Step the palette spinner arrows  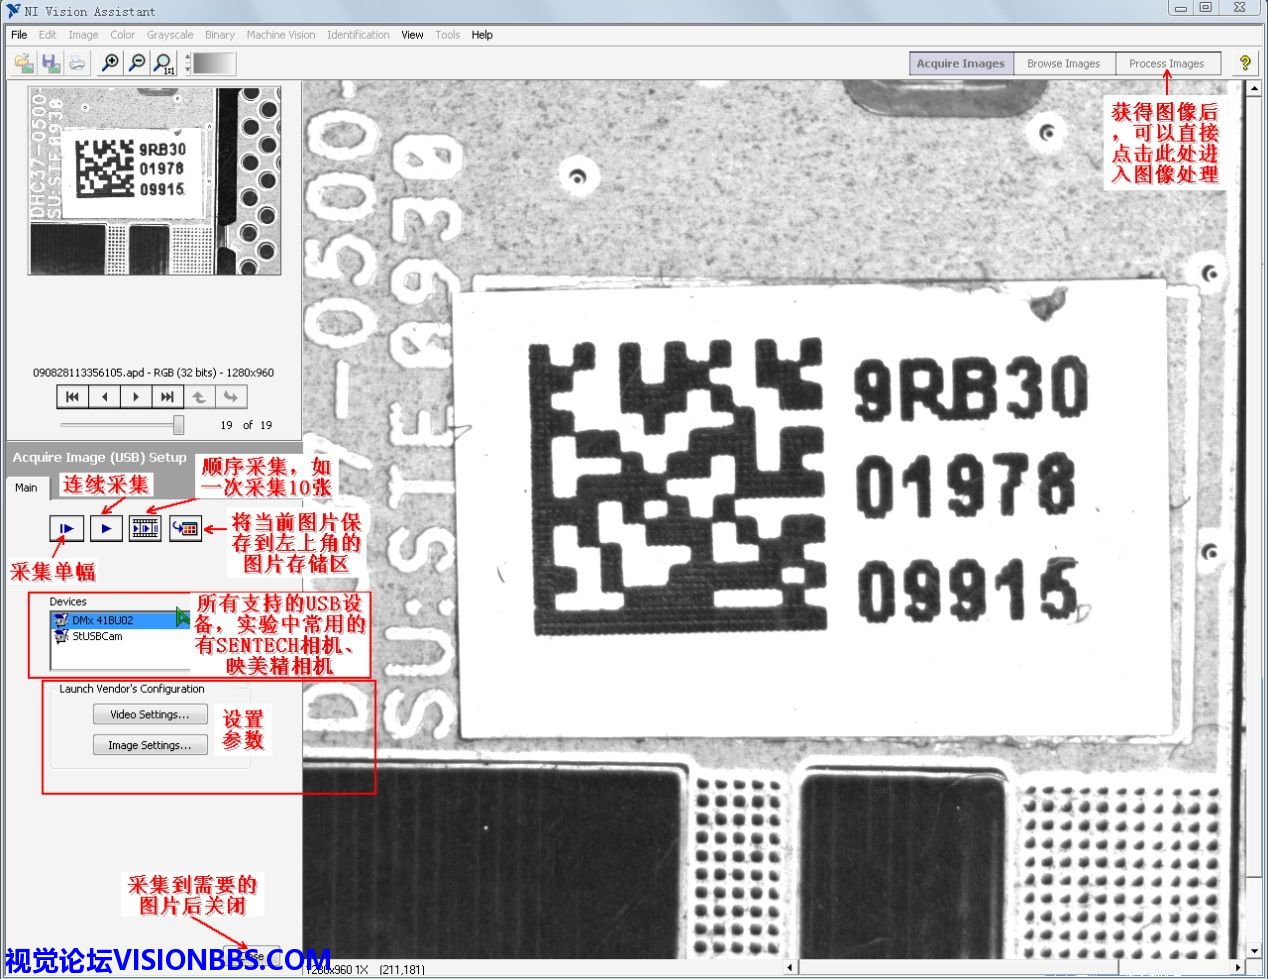[187, 63]
